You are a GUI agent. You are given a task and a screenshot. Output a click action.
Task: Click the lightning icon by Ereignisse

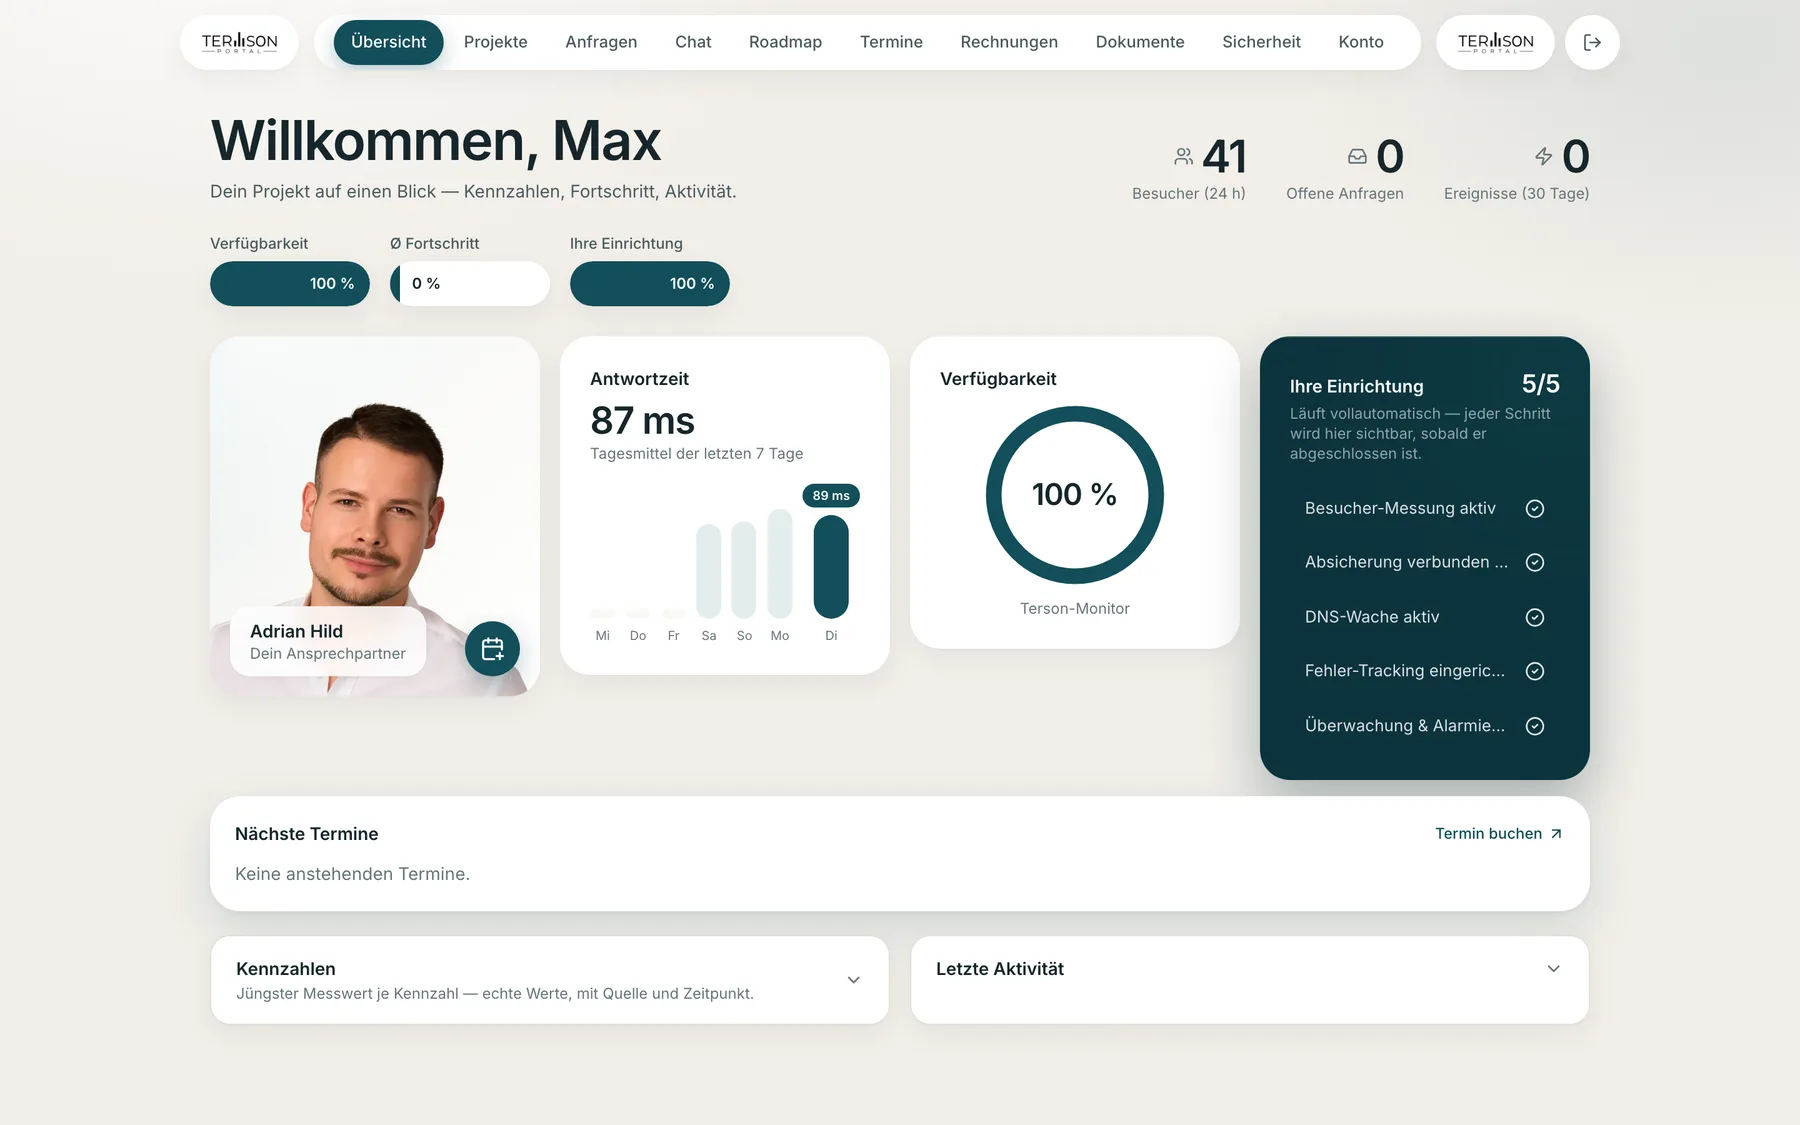[1544, 156]
